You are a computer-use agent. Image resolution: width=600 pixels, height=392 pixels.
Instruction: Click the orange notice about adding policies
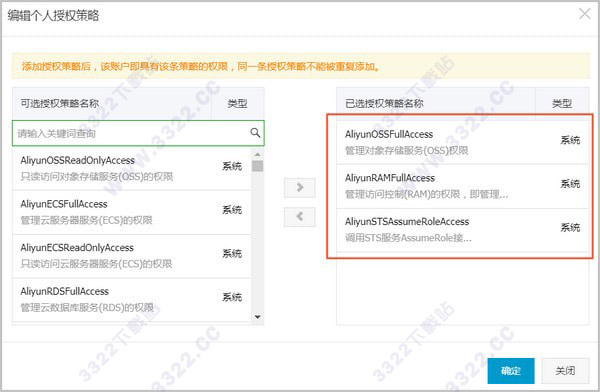(300, 66)
